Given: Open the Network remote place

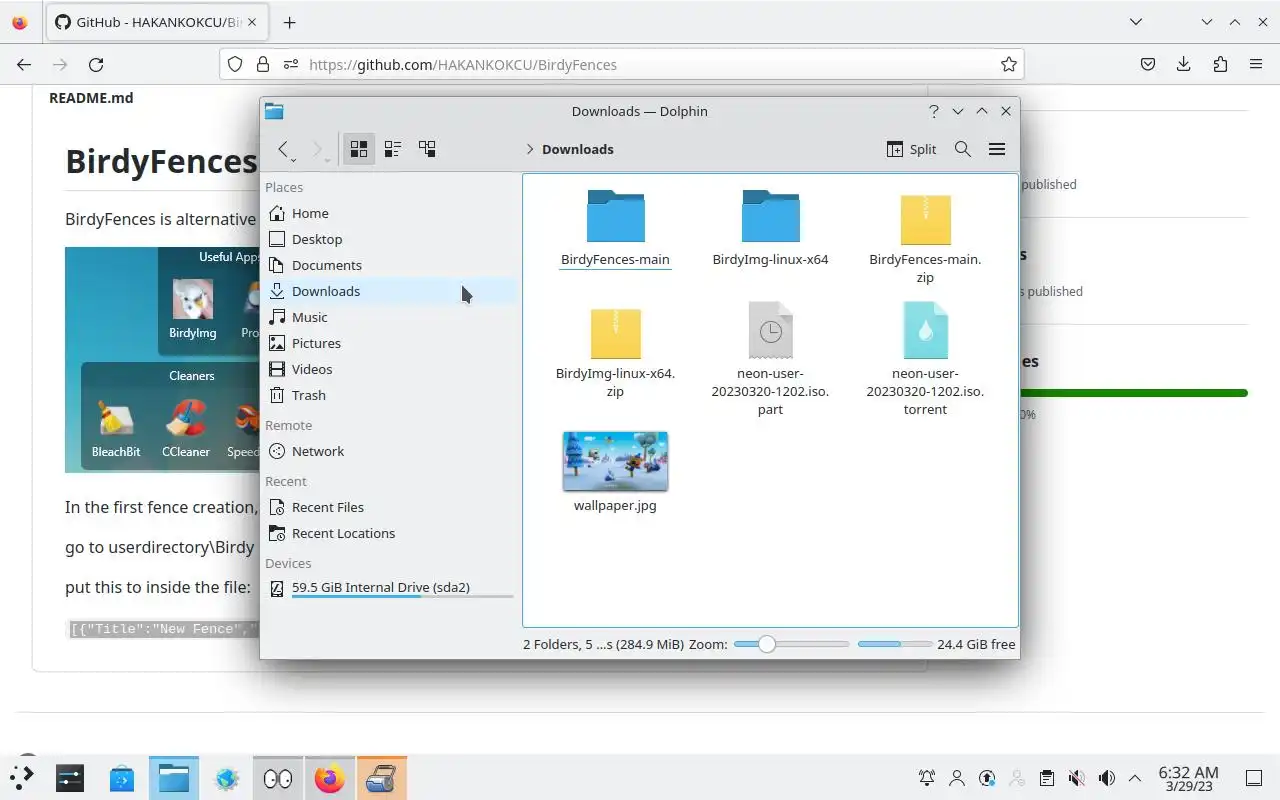Looking at the screenshot, I should [x=390, y=451].
